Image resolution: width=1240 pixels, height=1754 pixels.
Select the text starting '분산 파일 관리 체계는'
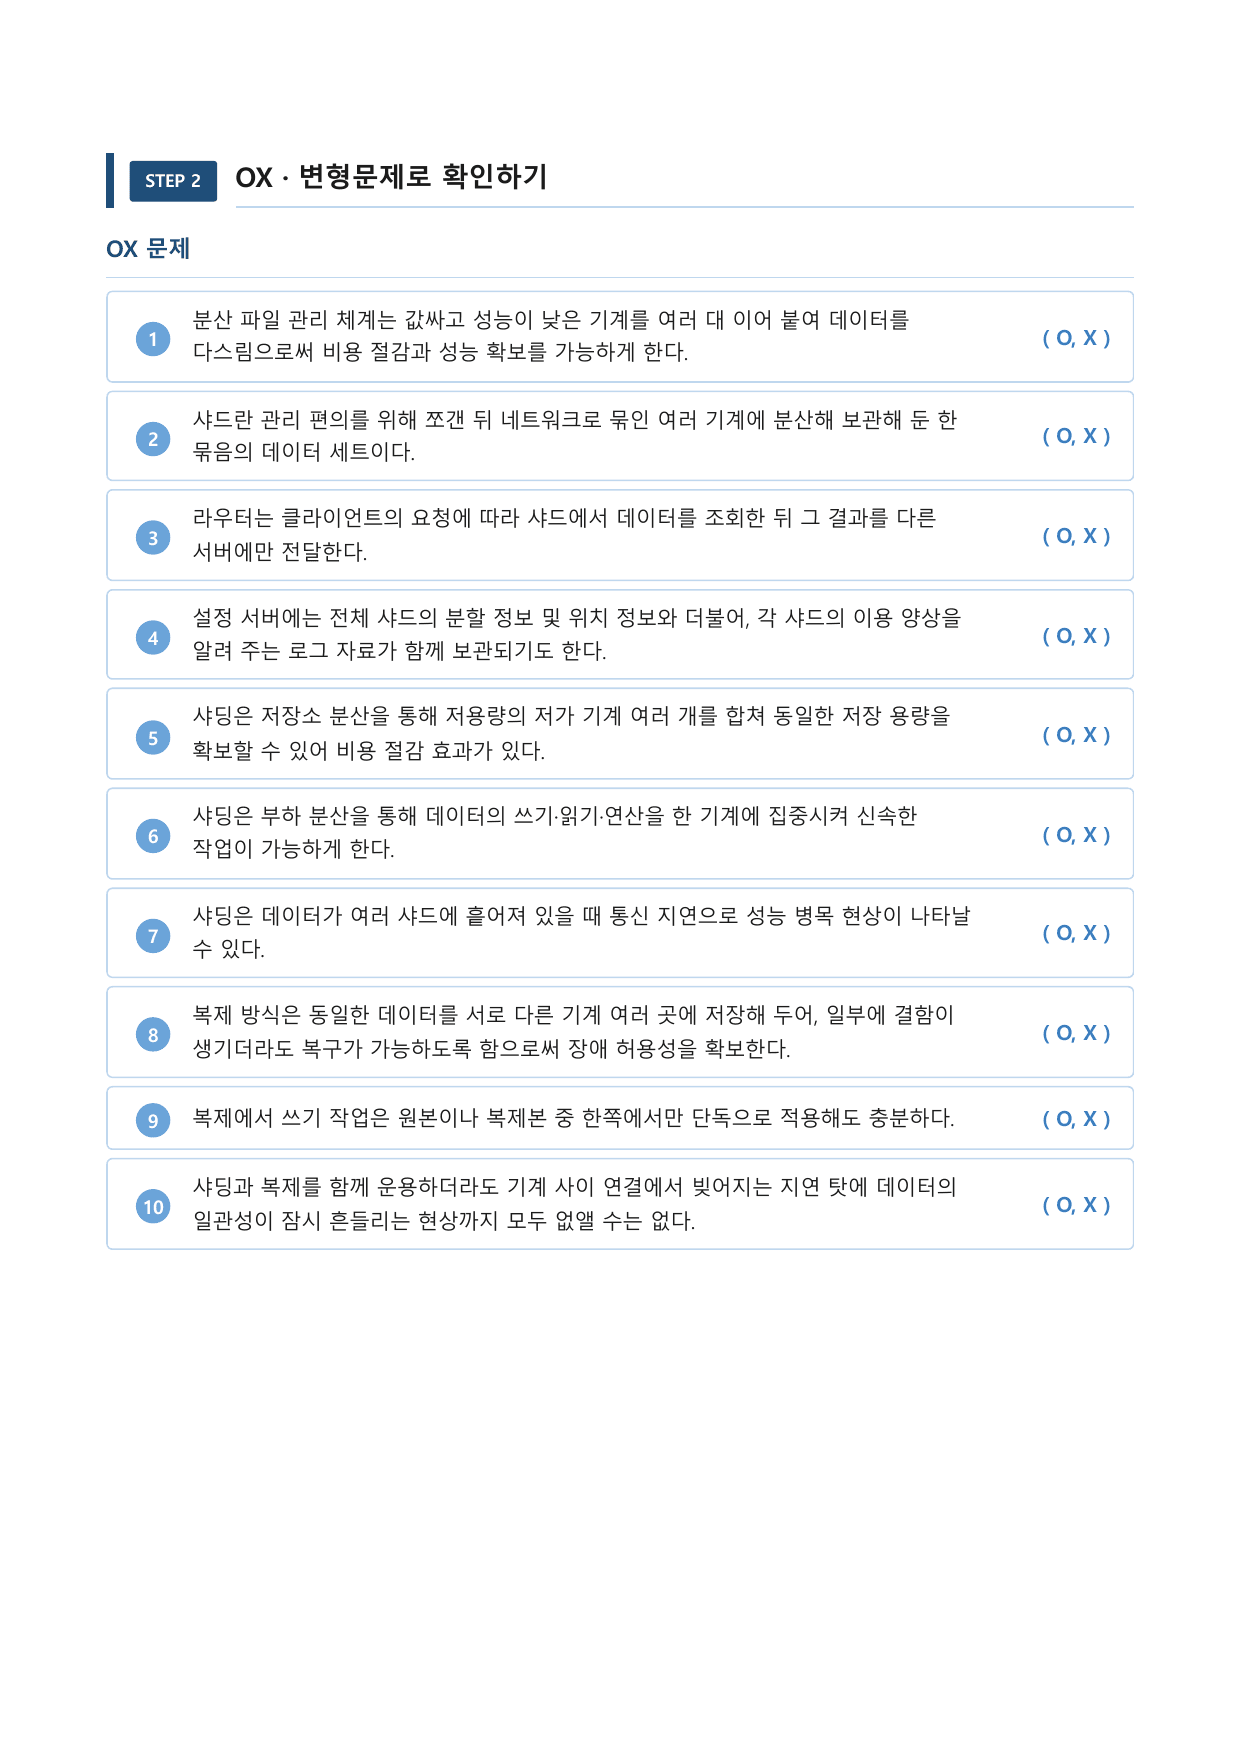tap(551, 336)
